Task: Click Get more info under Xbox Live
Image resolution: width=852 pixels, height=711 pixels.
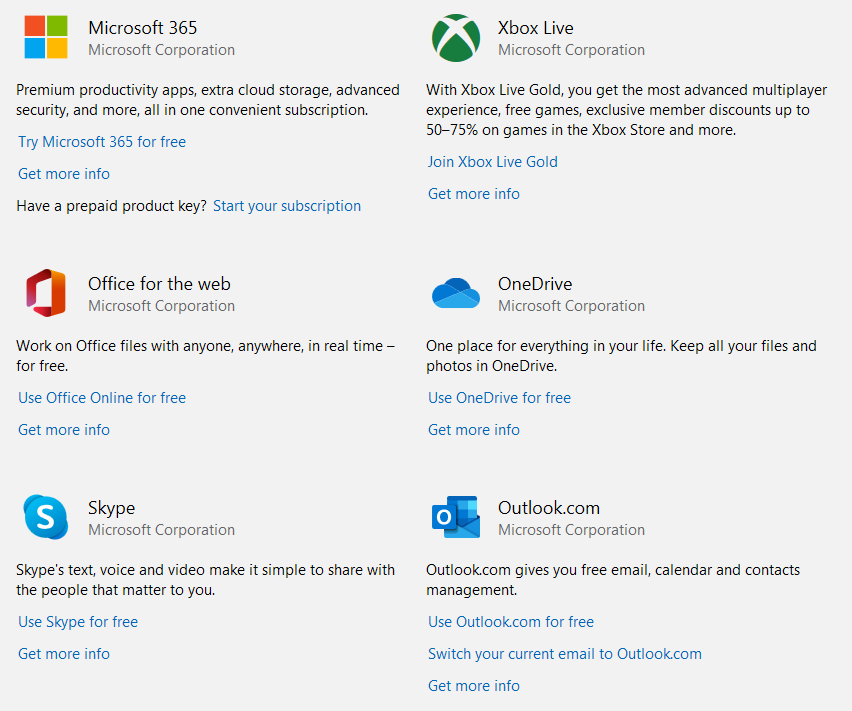Action: 473,193
